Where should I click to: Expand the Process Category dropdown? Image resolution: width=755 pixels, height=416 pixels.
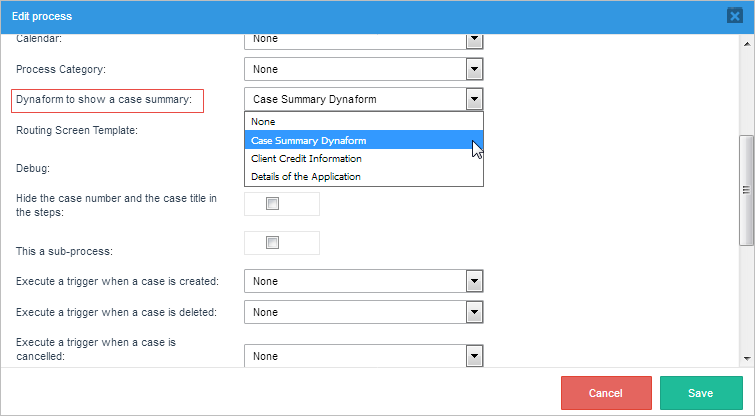475,69
